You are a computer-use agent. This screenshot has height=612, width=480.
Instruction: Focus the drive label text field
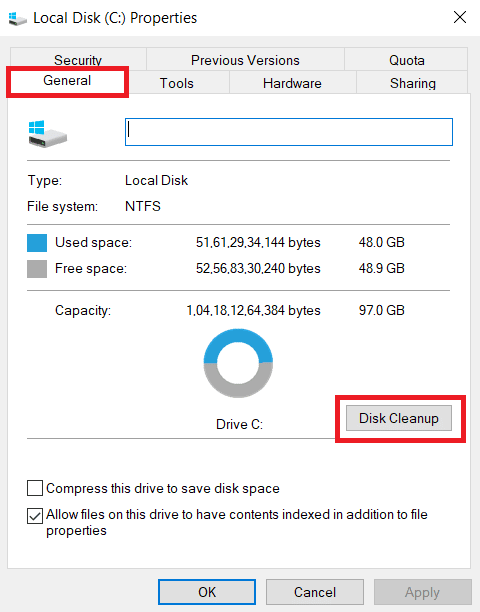click(x=289, y=132)
